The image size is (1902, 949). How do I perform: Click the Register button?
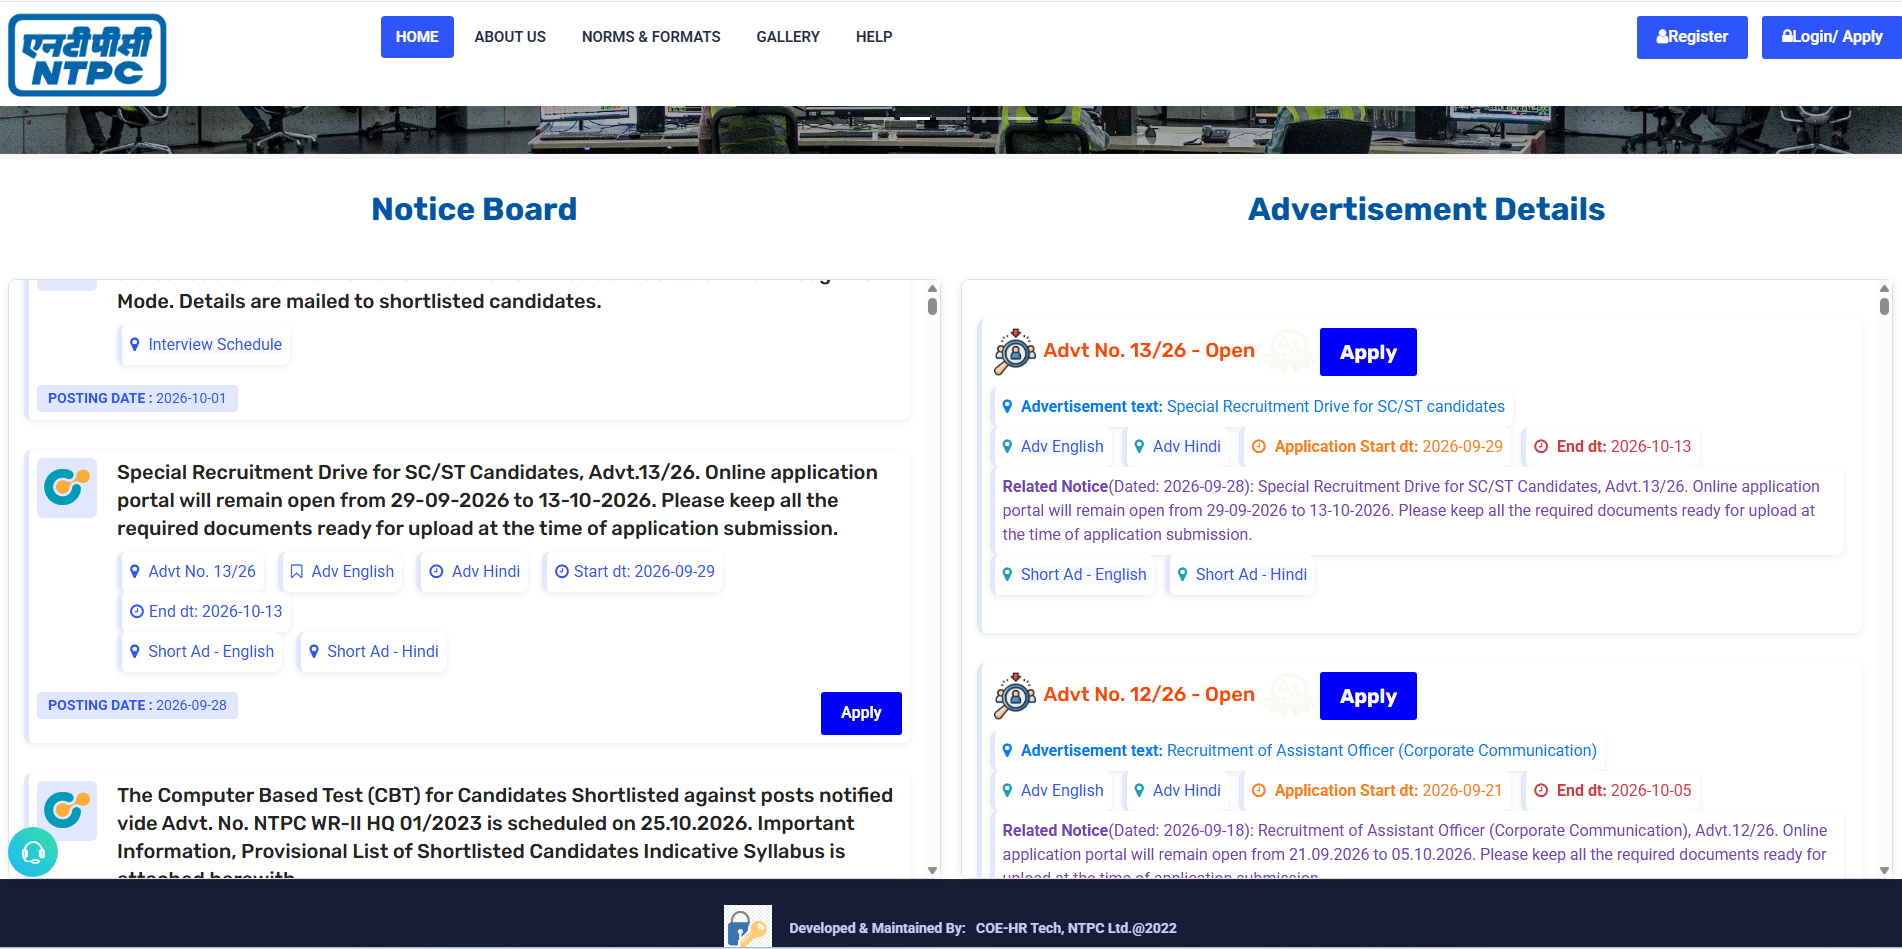tap(1692, 37)
